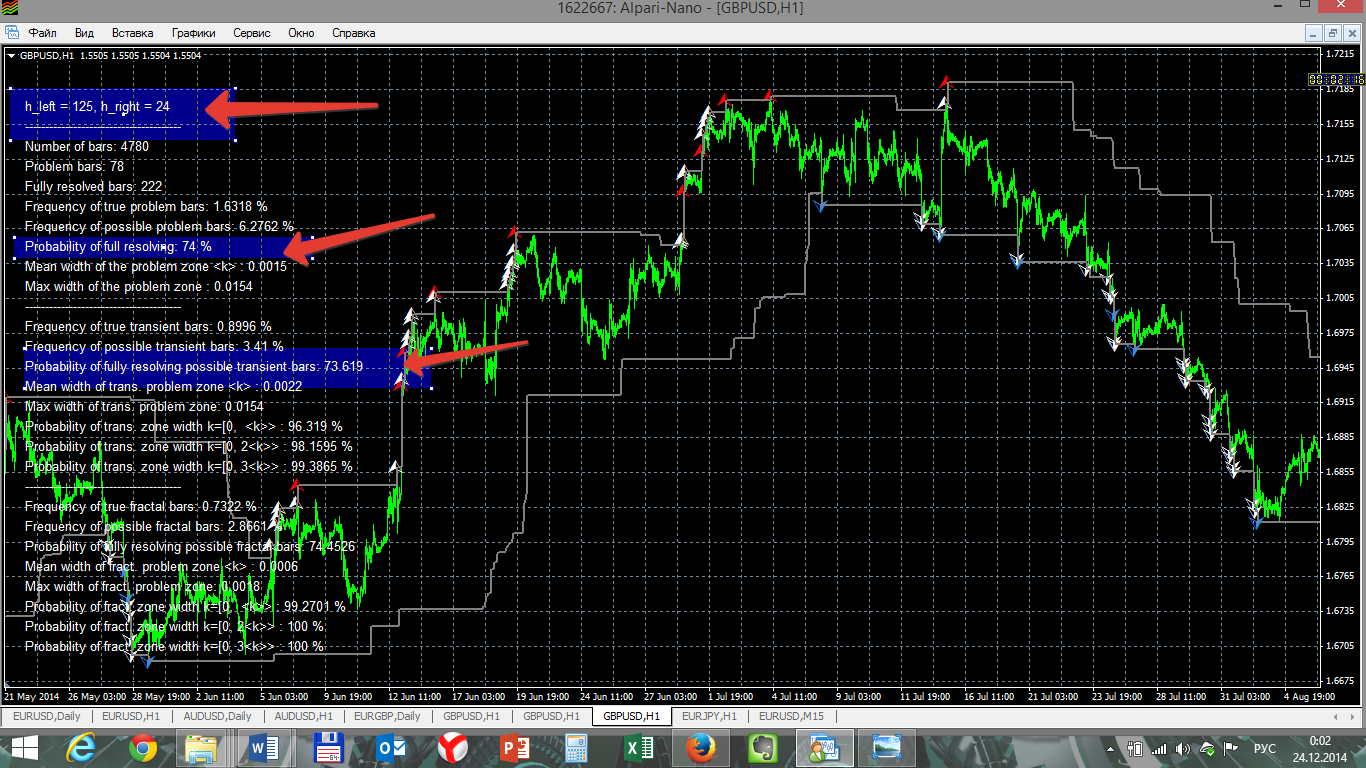The image size is (1366, 768).
Task: Open Excel from the taskbar
Action: (x=638, y=747)
